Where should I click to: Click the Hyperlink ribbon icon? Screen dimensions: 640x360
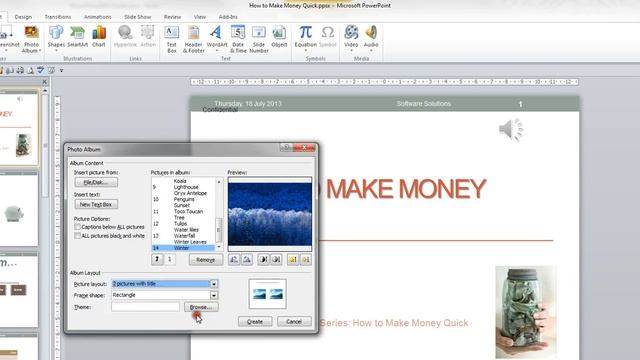pos(125,36)
